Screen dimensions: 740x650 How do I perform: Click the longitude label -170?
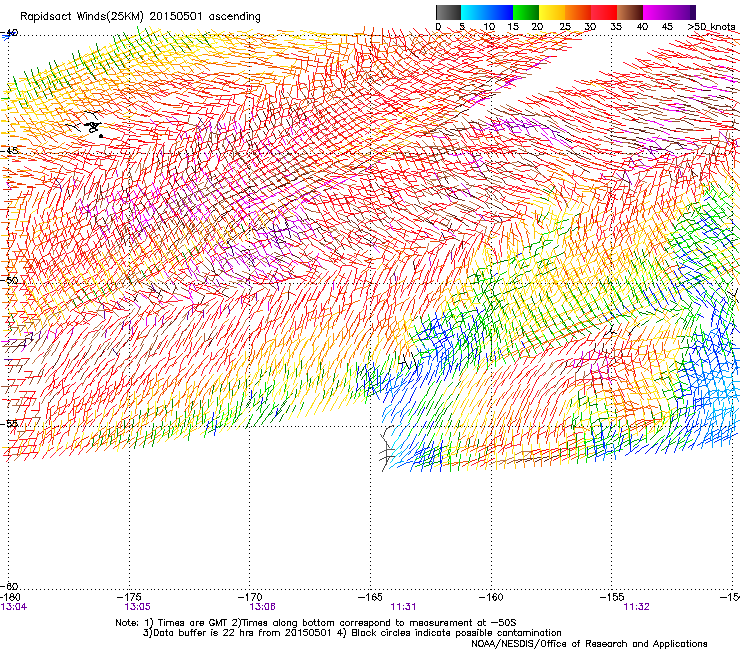[x=250, y=597]
